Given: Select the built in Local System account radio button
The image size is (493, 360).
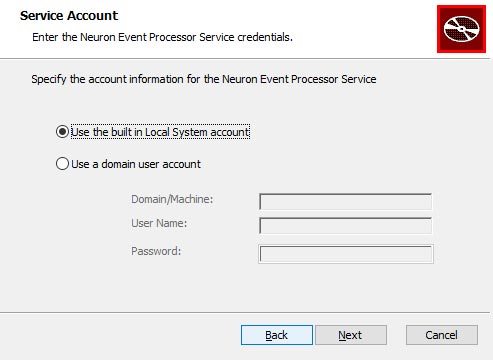Looking at the screenshot, I should pyautogui.click(x=62, y=132).
